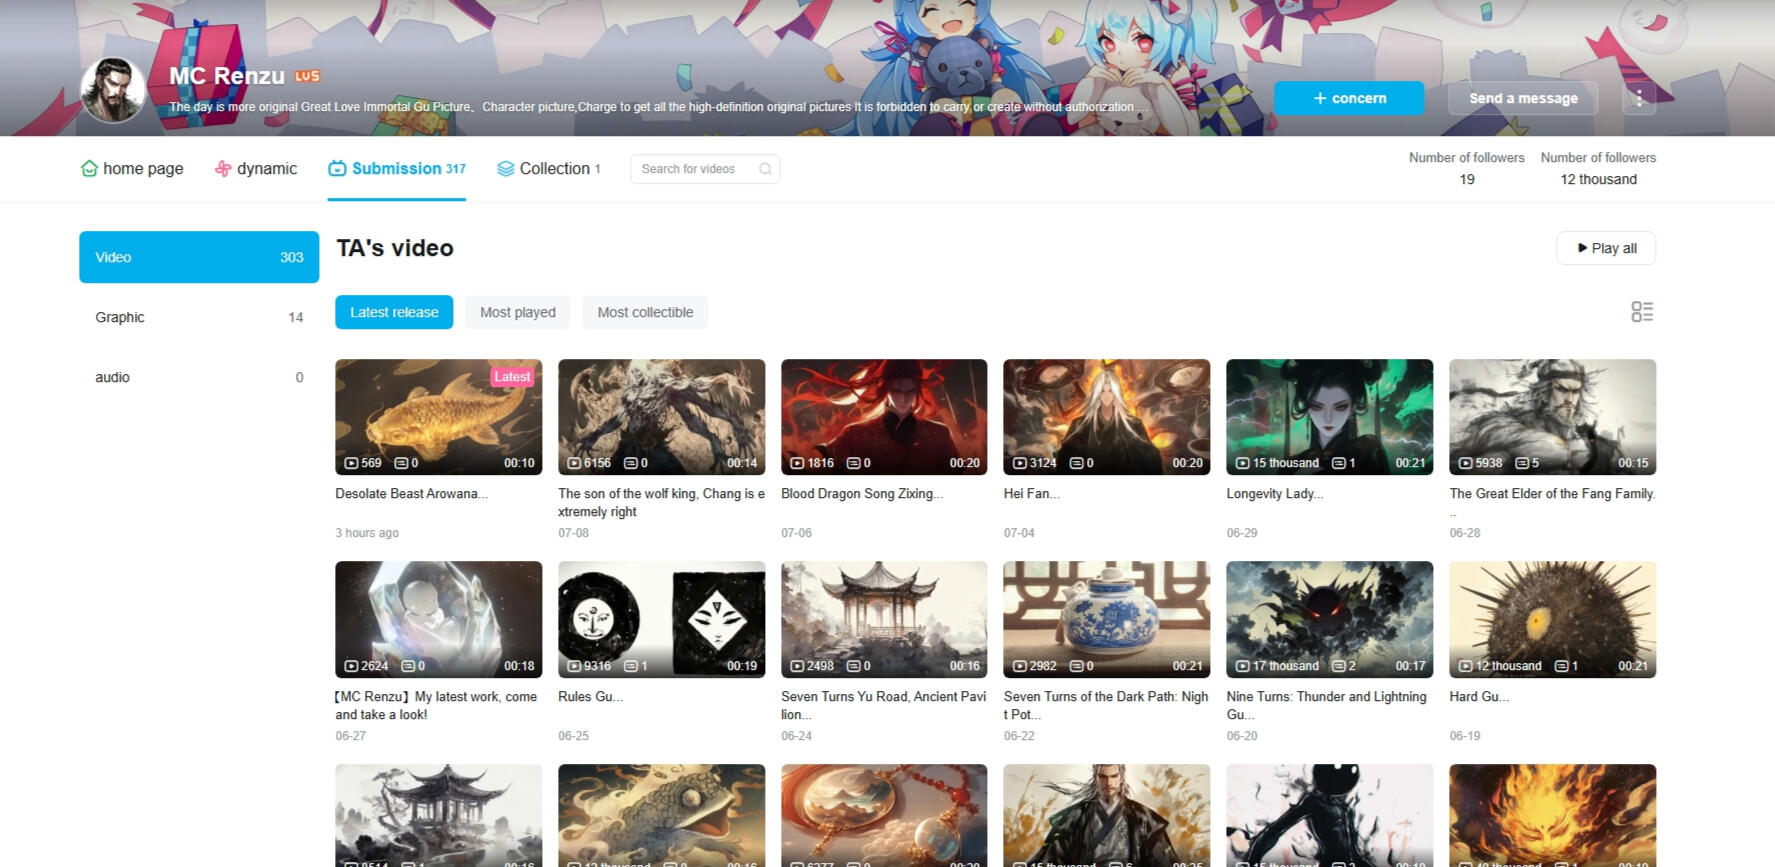Screen dimensions: 1775x867
Task: Select the Latest release sort option
Action: [394, 312]
